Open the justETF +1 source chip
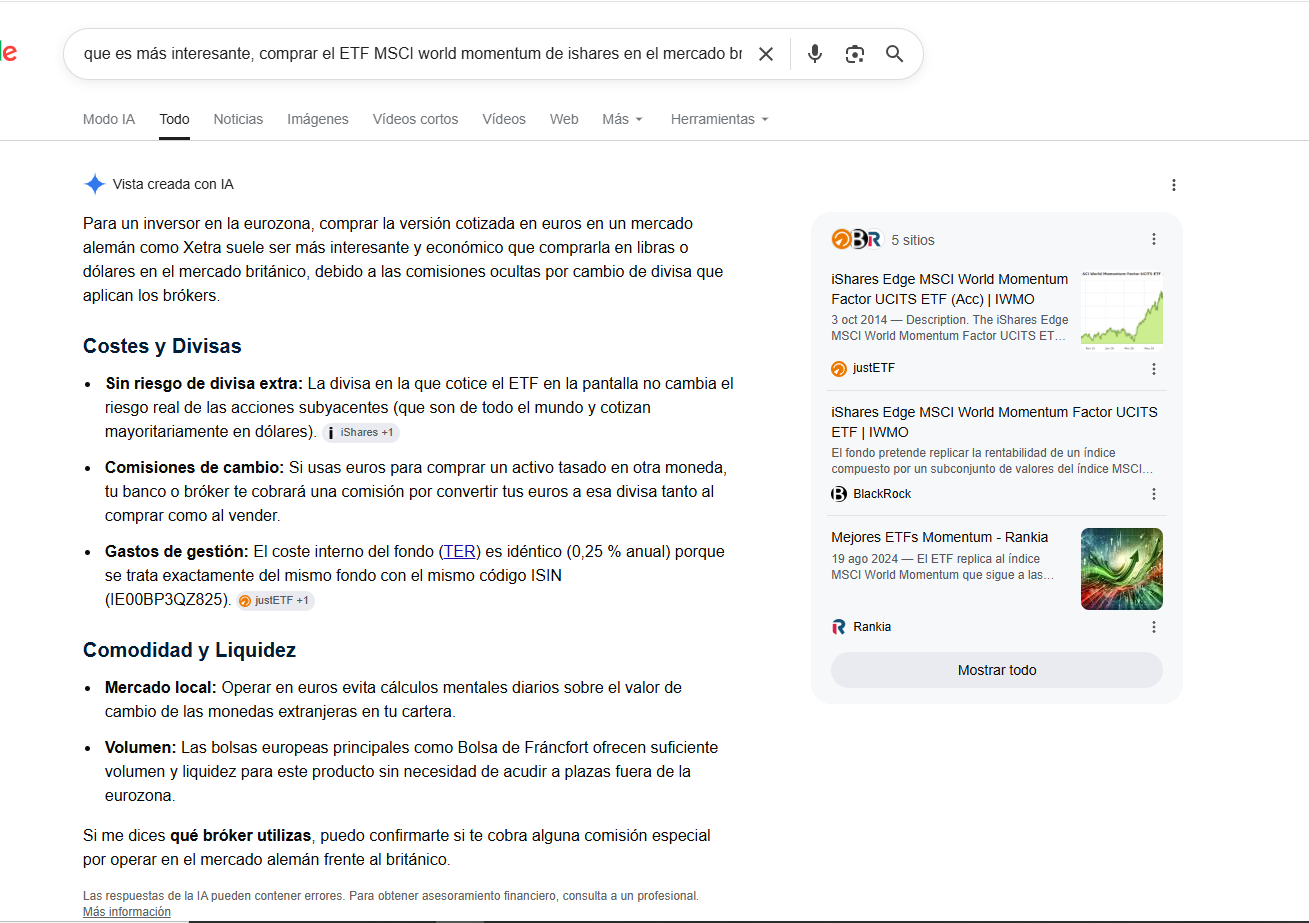Screen dimensions: 1309x923 click(275, 601)
